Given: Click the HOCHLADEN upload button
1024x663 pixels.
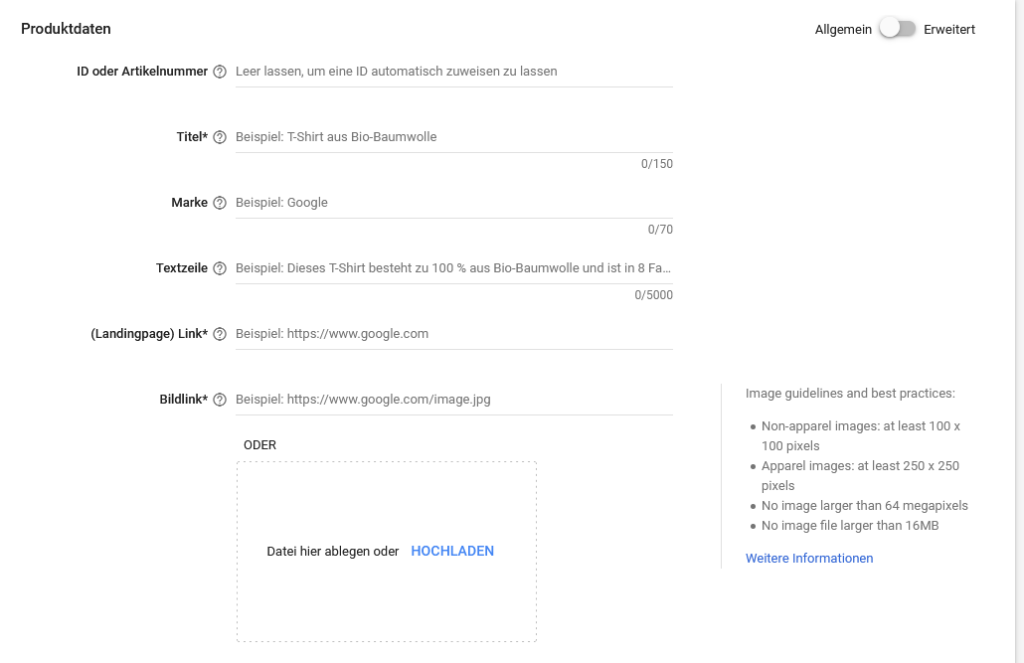Looking at the screenshot, I should click(452, 551).
